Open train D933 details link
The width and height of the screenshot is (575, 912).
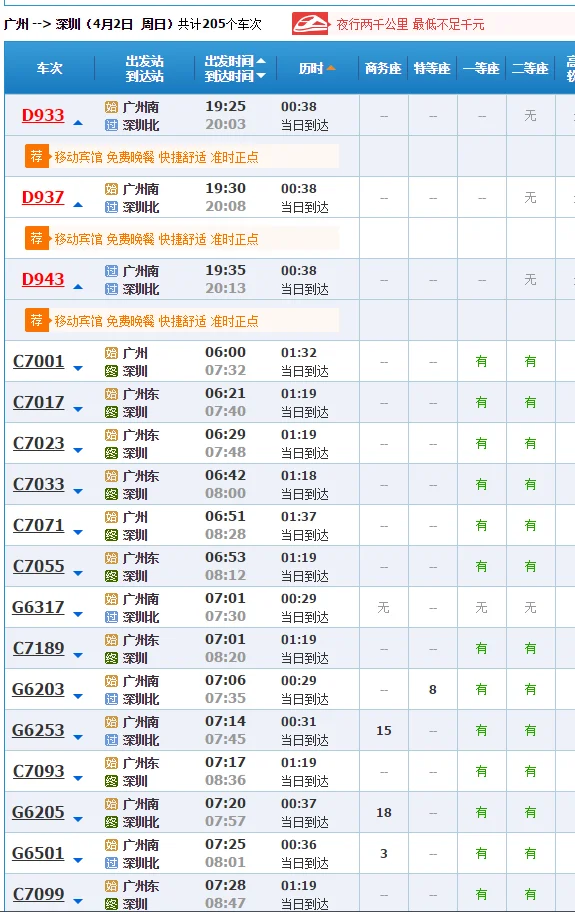coord(43,115)
